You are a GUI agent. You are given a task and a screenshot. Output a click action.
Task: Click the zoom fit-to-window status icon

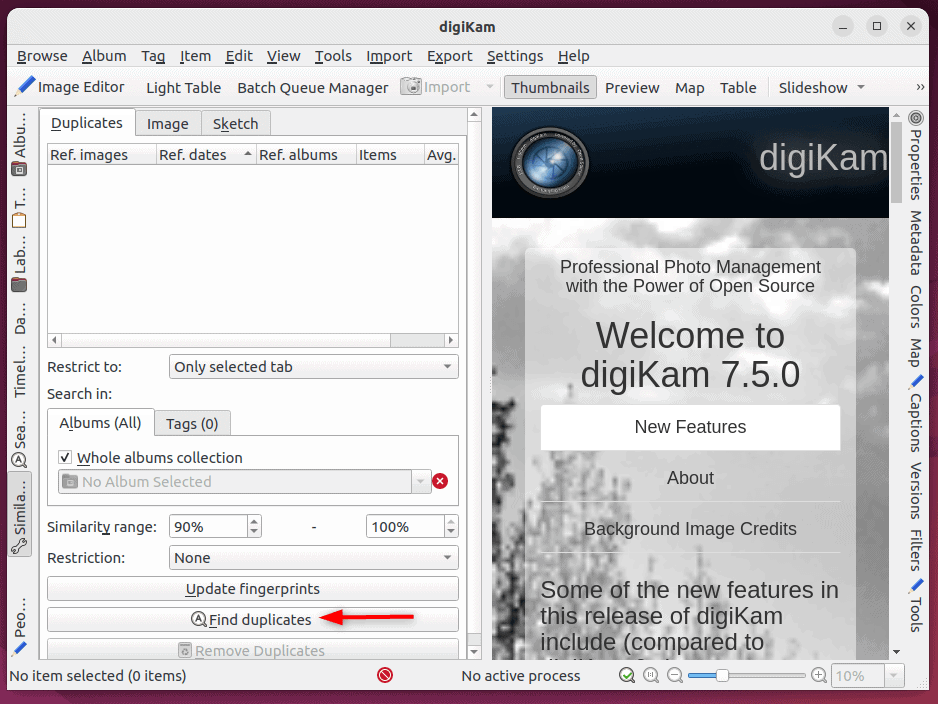[x=627, y=675]
